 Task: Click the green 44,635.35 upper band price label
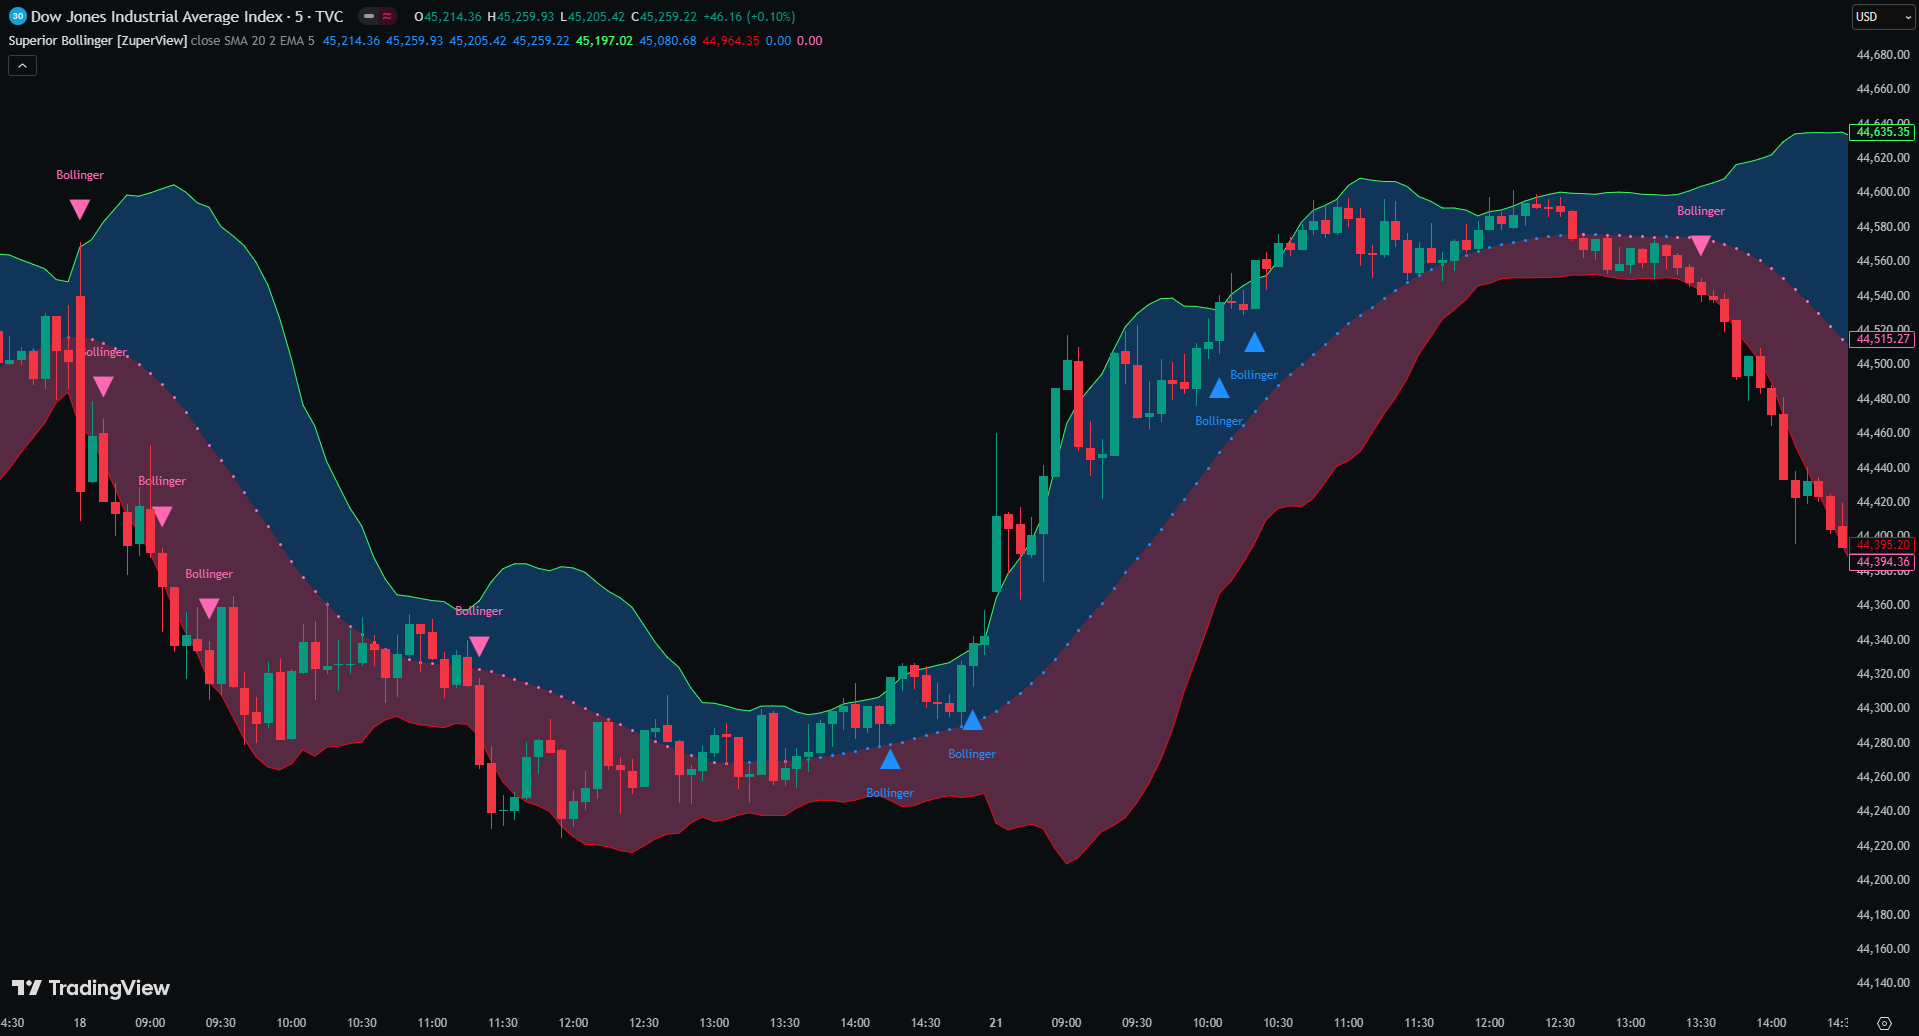point(1882,132)
